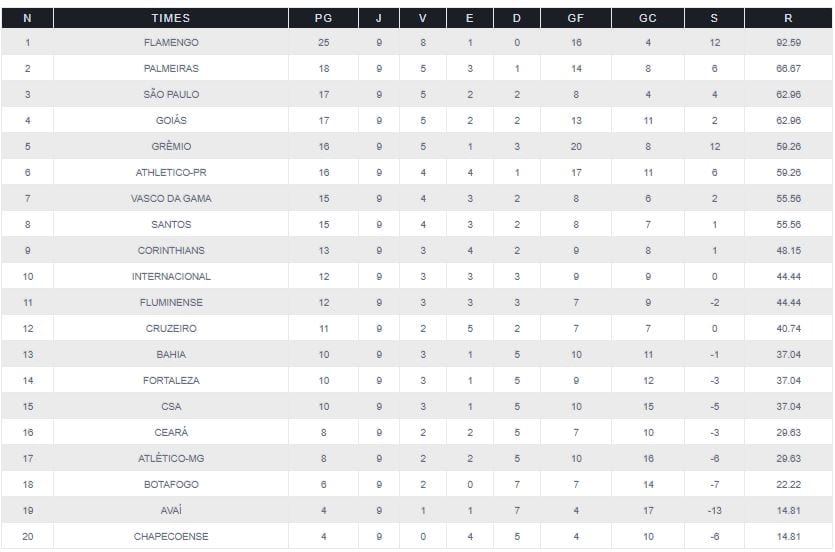Viewport: 835px width, 552px height.
Task: Click the Vasco da Gama team name
Action: pyautogui.click(x=171, y=199)
